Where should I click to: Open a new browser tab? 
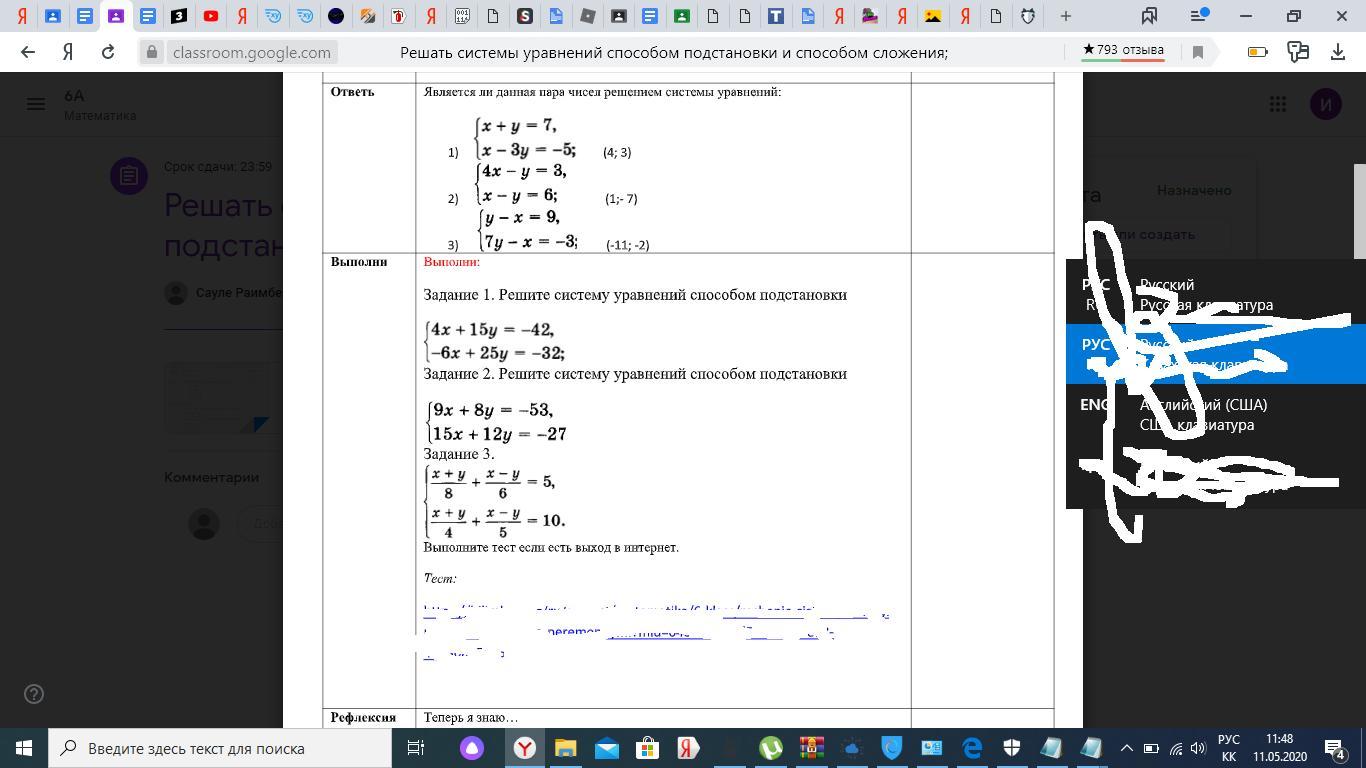coord(1066,16)
